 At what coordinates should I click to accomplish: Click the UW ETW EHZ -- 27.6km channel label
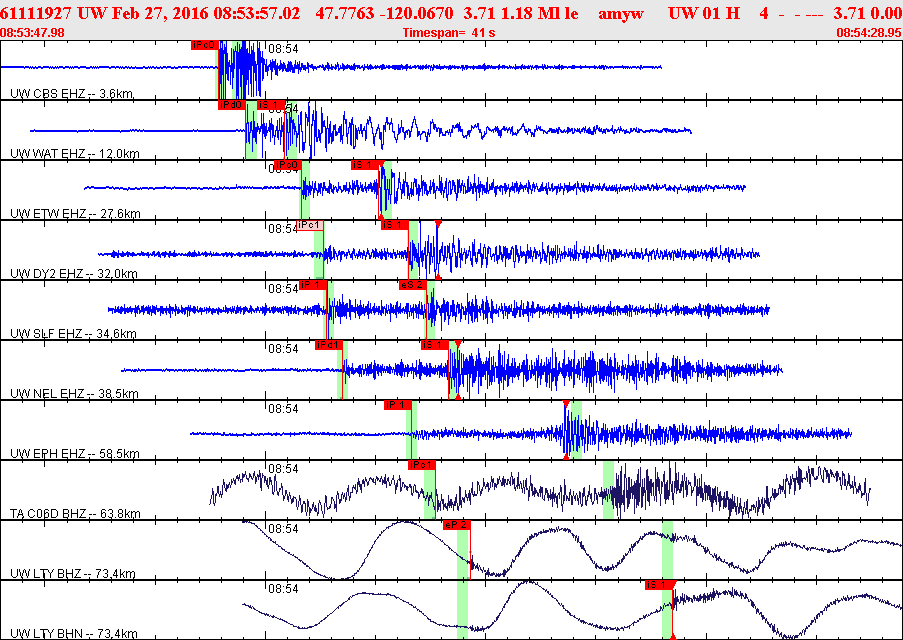(x=75, y=213)
